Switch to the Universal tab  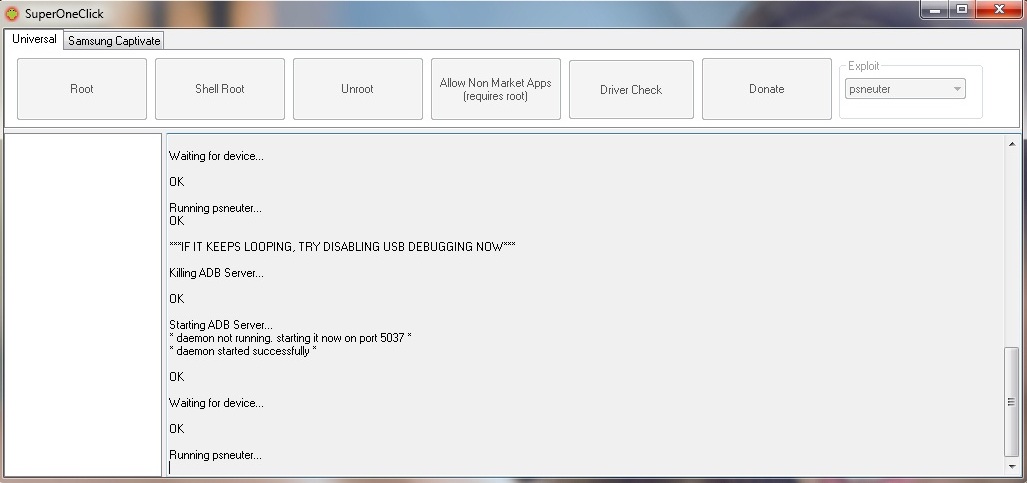34,39
